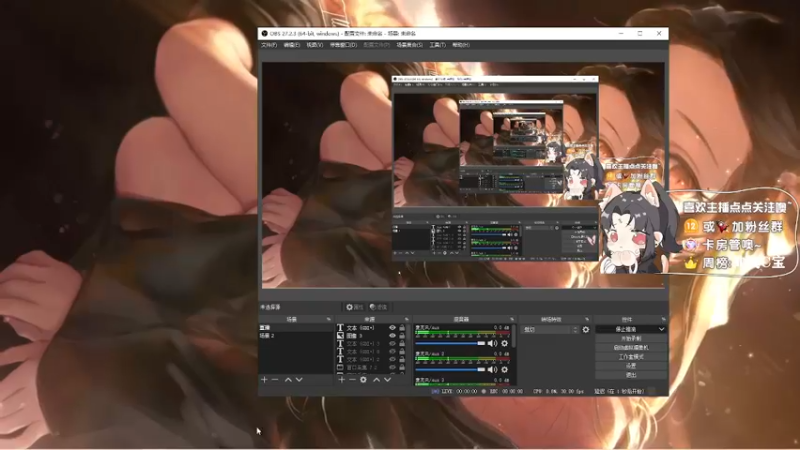This screenshot has width=800, height=450.
Task: Open 设置 from the controls panel
Action: [x=631, y=366]
